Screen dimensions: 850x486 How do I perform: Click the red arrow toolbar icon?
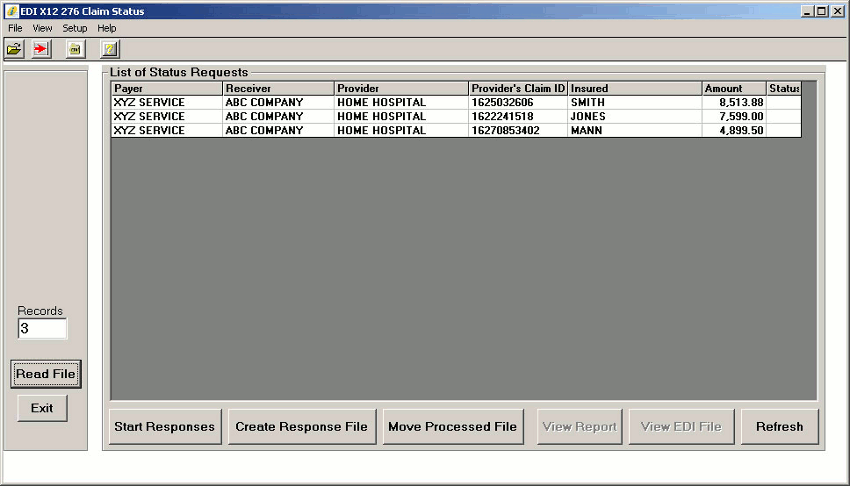[41, 49]
